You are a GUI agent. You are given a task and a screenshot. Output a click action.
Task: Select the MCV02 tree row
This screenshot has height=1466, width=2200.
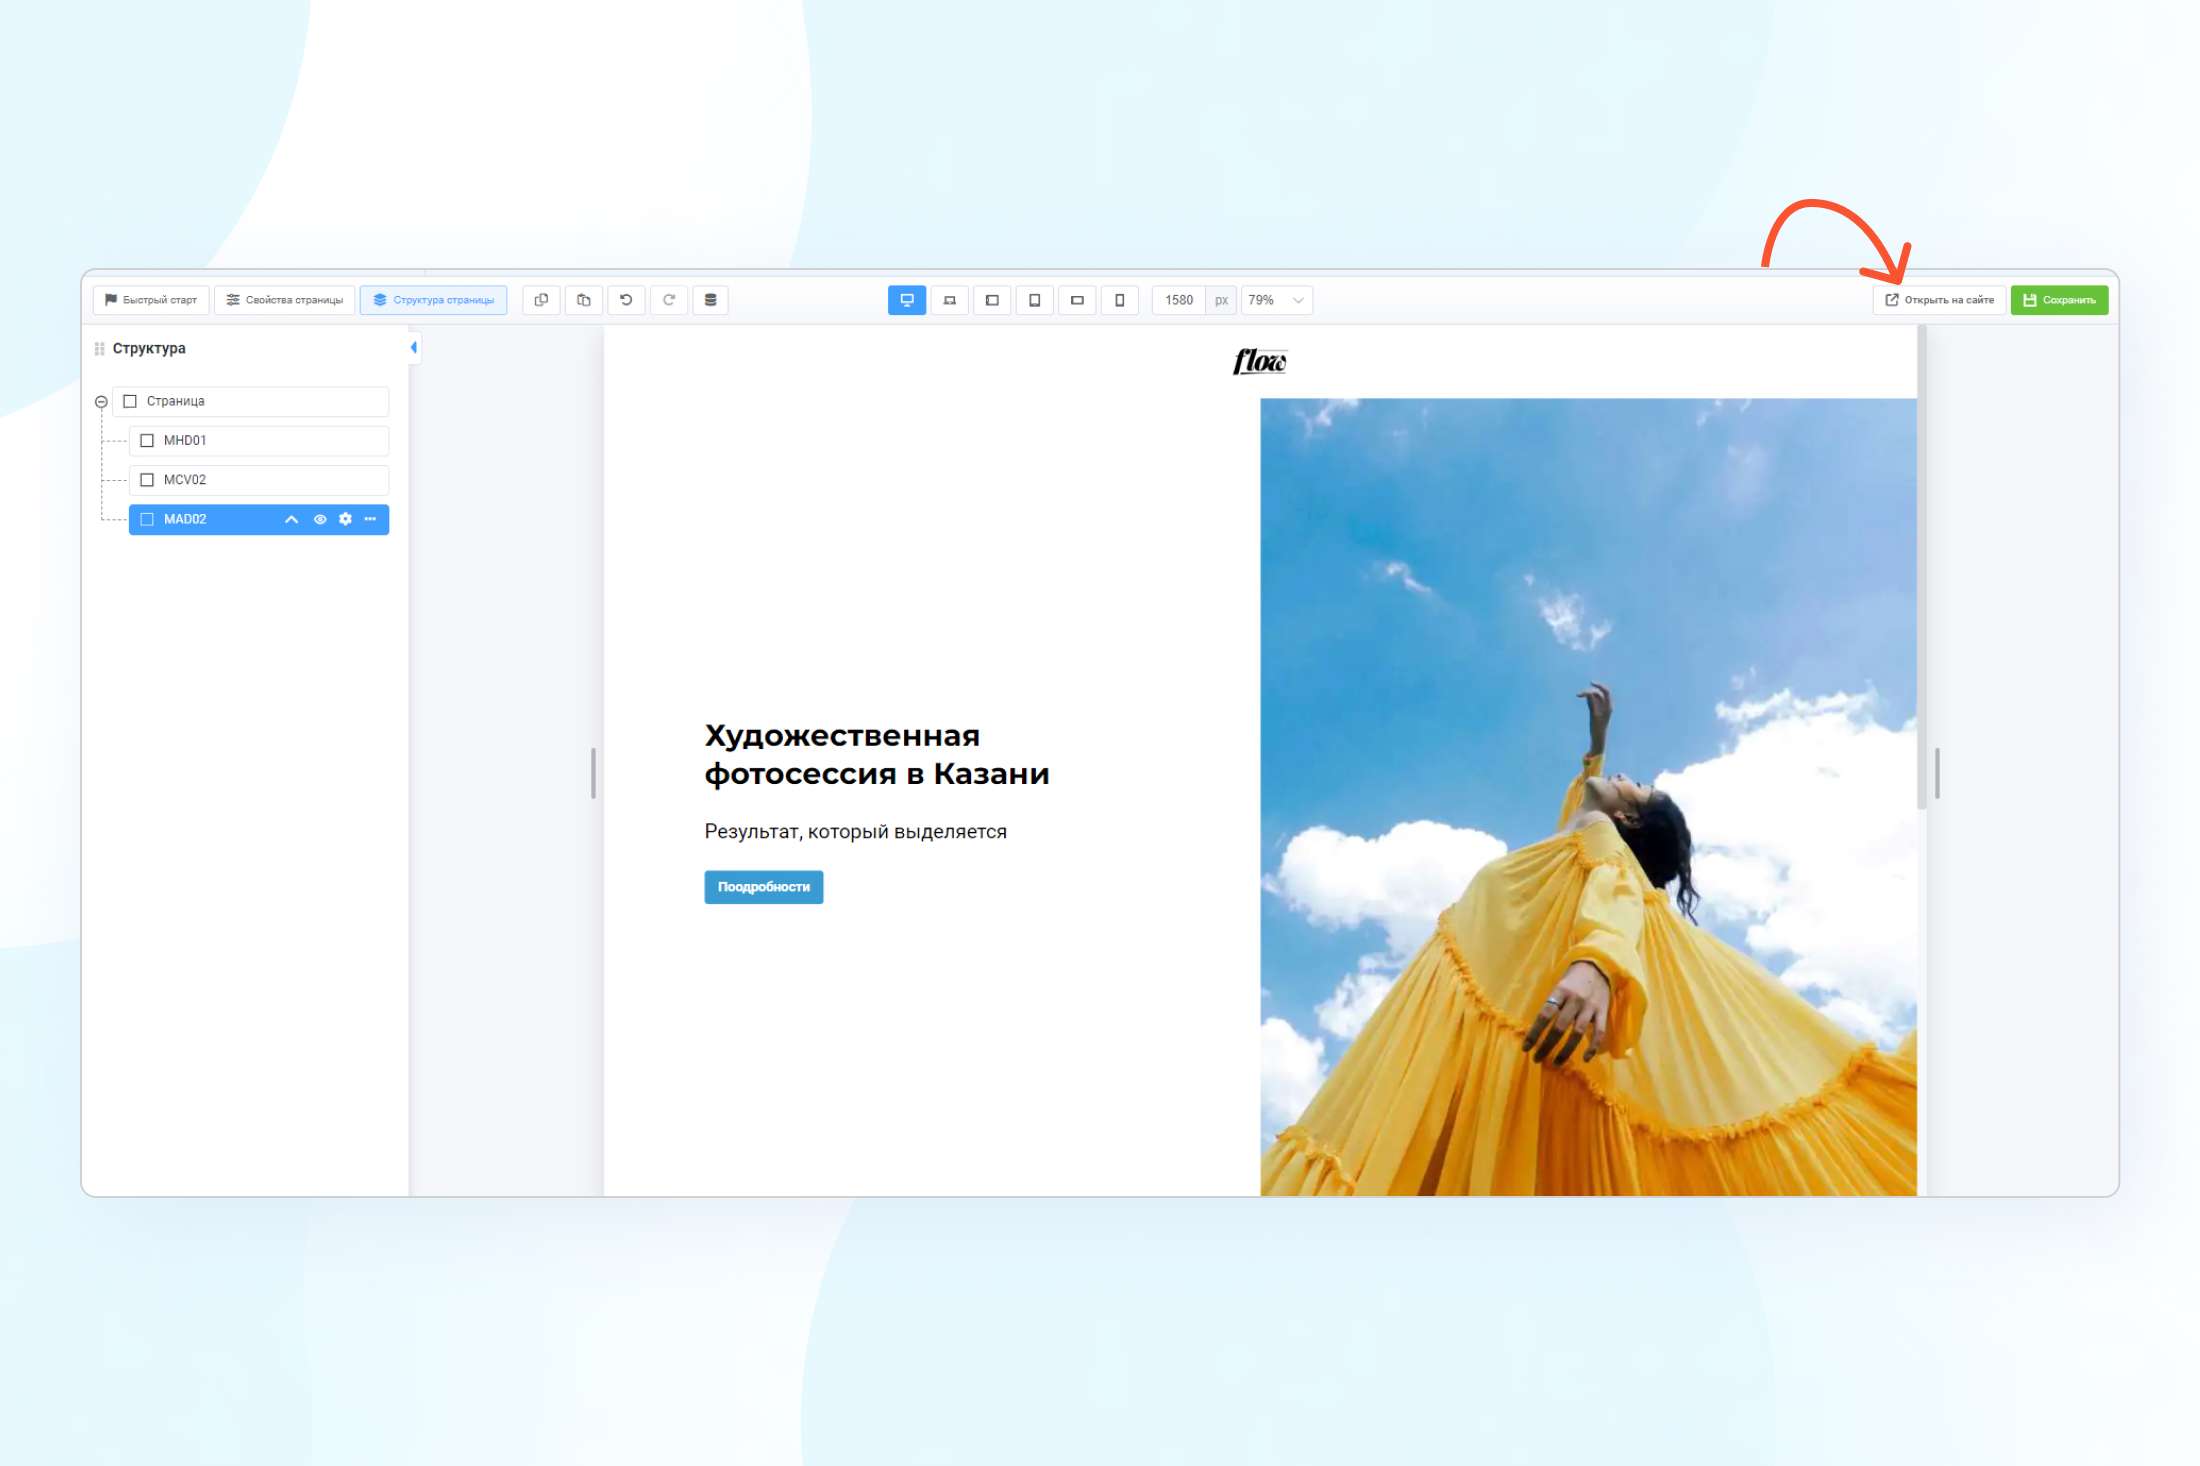pyautogui.click(x=259, y=480)
